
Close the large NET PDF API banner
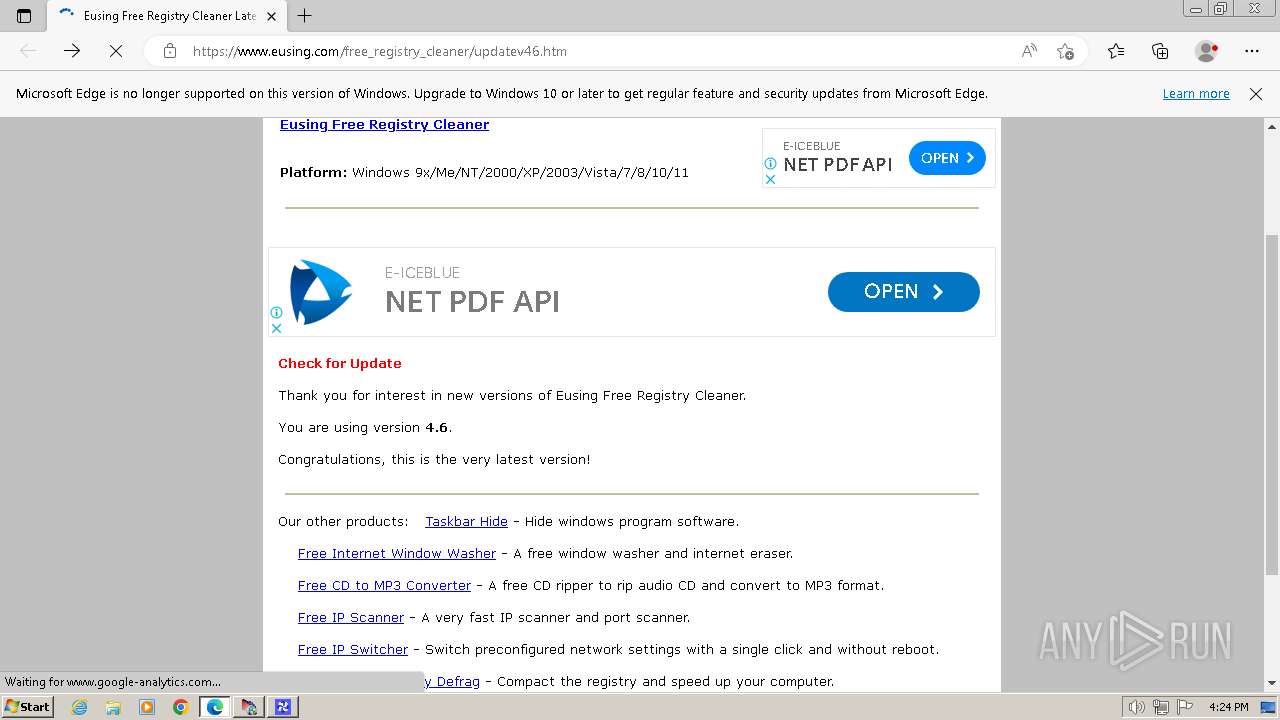tap(276, 328)
